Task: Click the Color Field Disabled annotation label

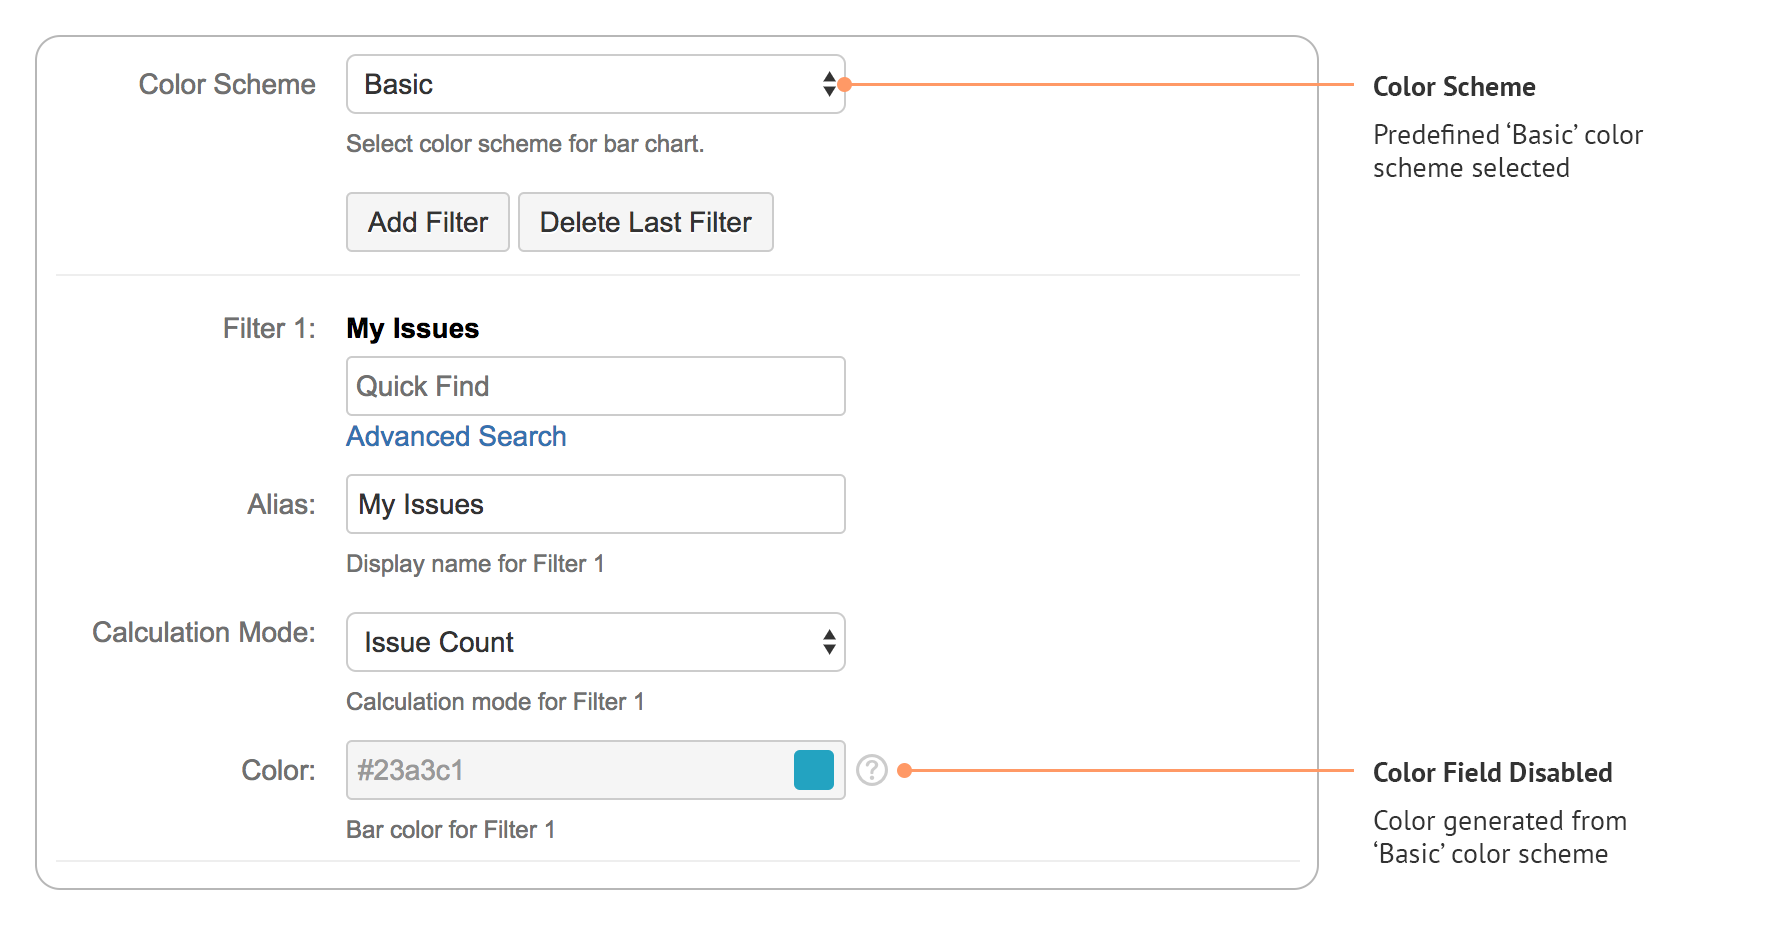Action: click(1492, 772)
